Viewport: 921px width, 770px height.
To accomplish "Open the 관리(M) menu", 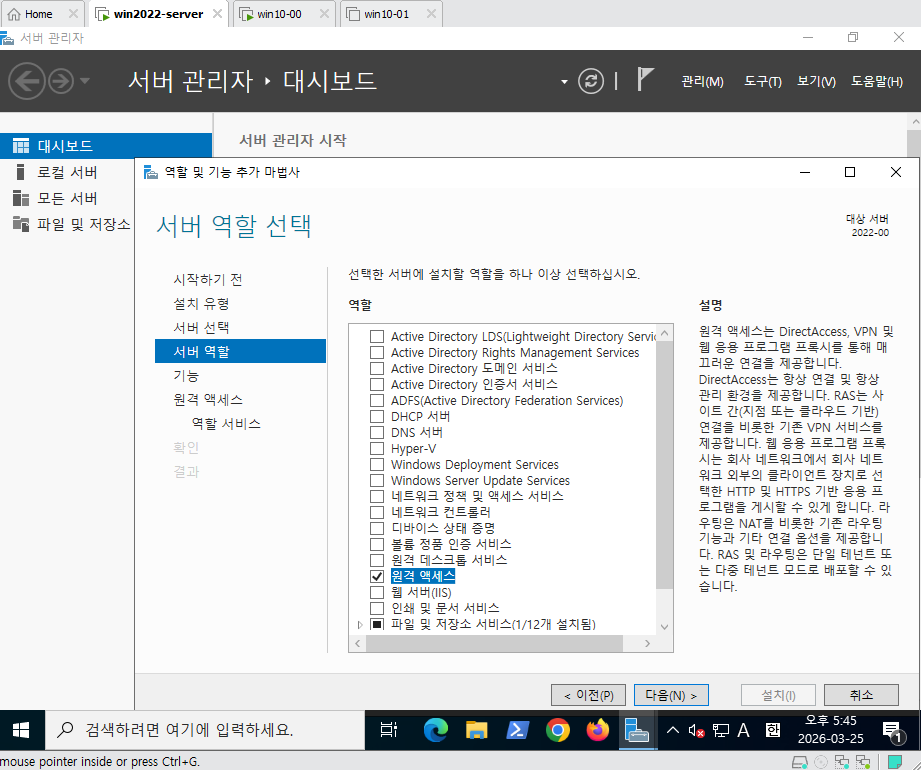I will tap(702, 82).
